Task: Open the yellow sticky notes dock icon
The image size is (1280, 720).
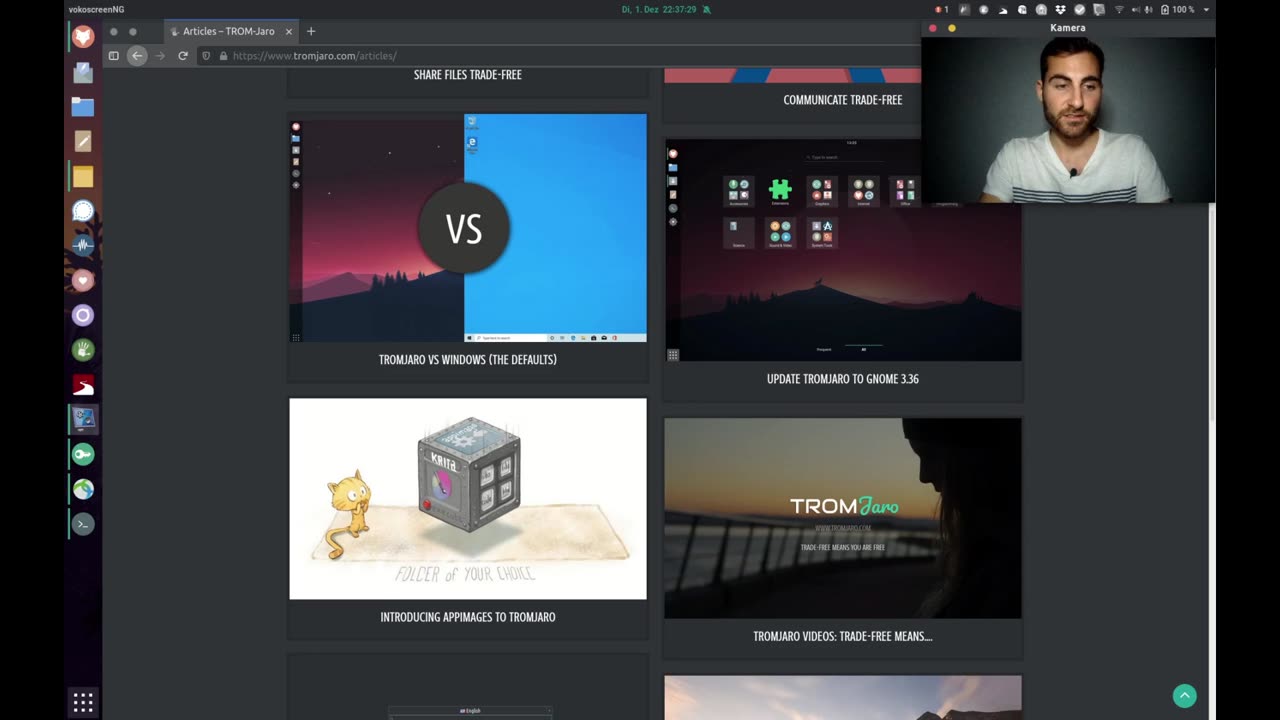Action: tap(83, 176)
